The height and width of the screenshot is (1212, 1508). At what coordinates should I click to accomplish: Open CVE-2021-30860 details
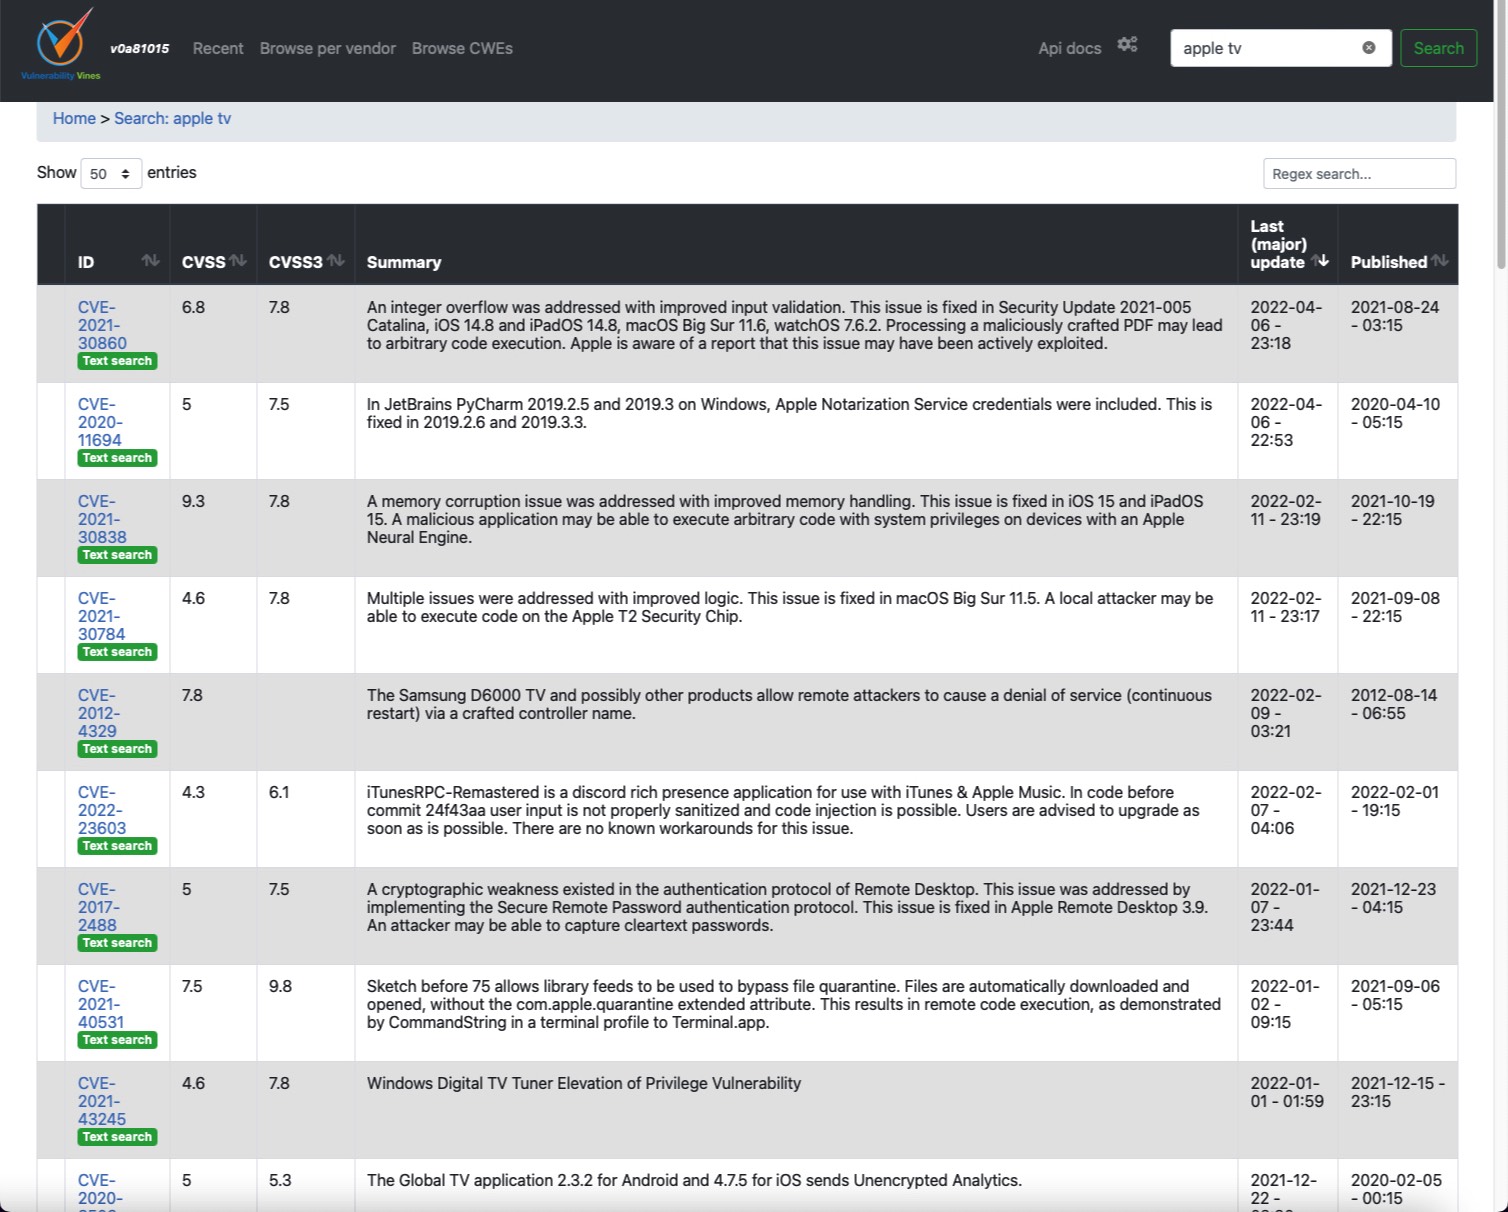(x=101, y=325)
